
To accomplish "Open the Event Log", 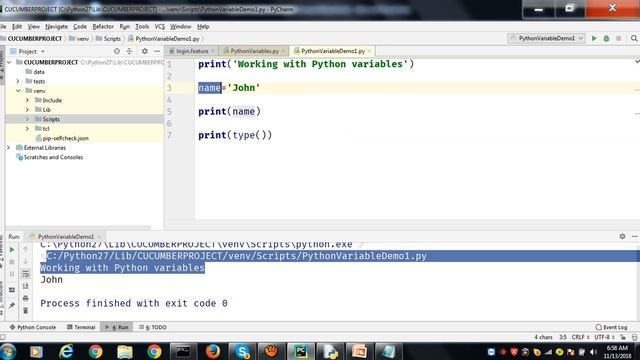I will (x=611, y=327).
